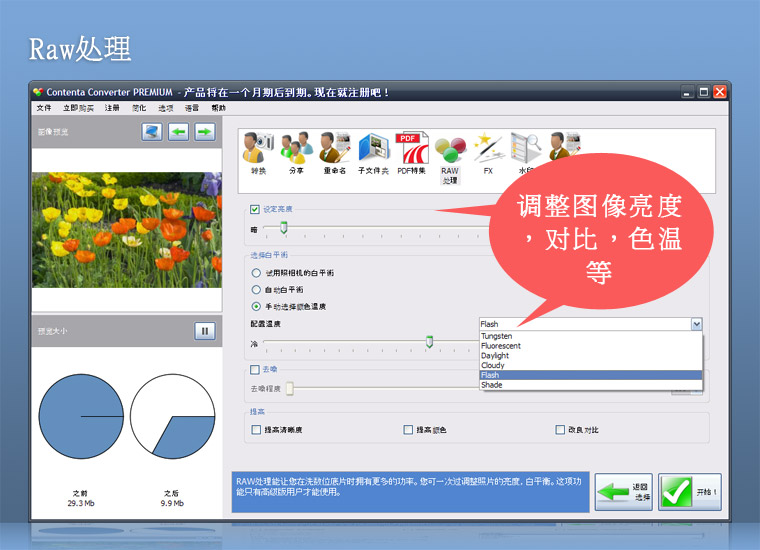The image size is (760, 550).
Task: Choose Fluorescent from the dropdown list
Action: pyautogui.click(x=590, y=346)
